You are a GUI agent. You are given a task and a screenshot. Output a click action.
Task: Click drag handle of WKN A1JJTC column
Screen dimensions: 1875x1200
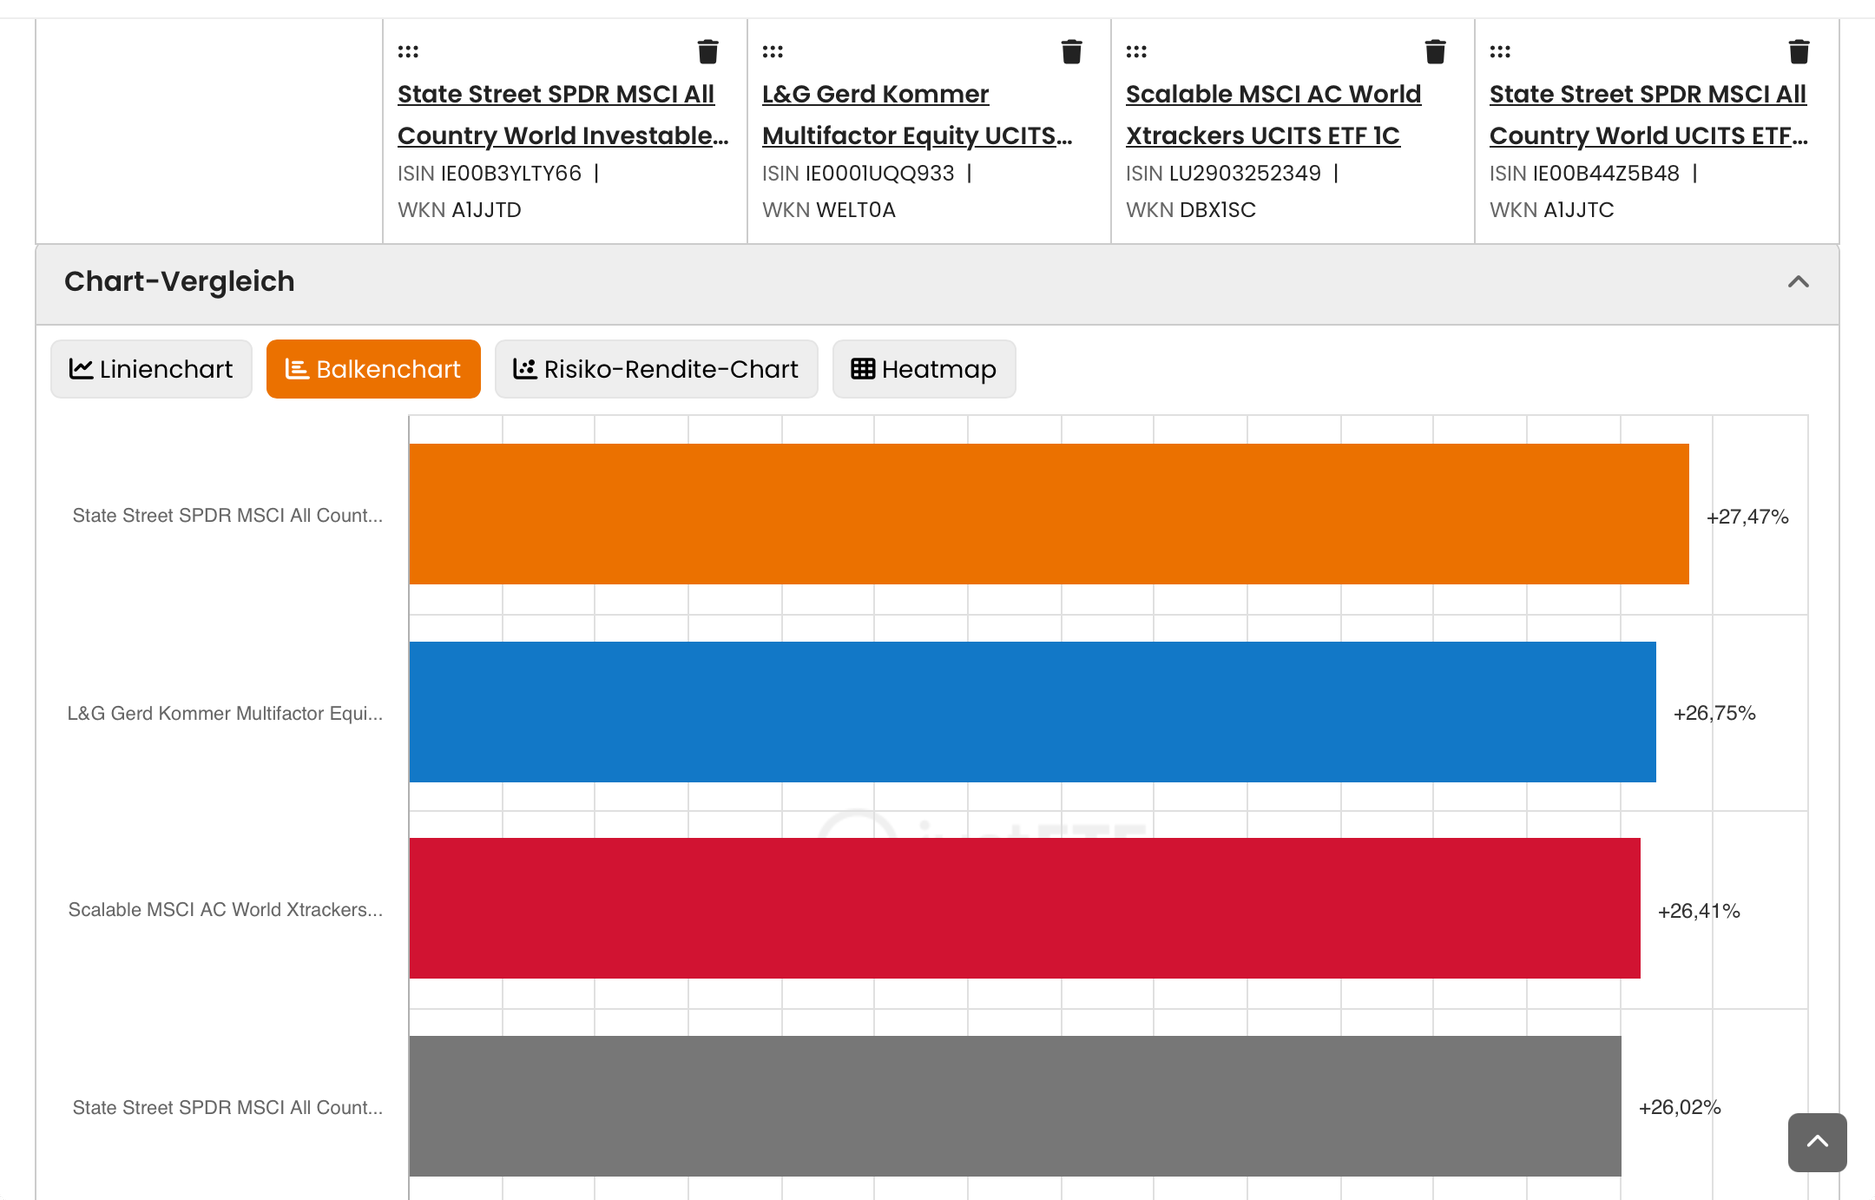coord(1500,51)
